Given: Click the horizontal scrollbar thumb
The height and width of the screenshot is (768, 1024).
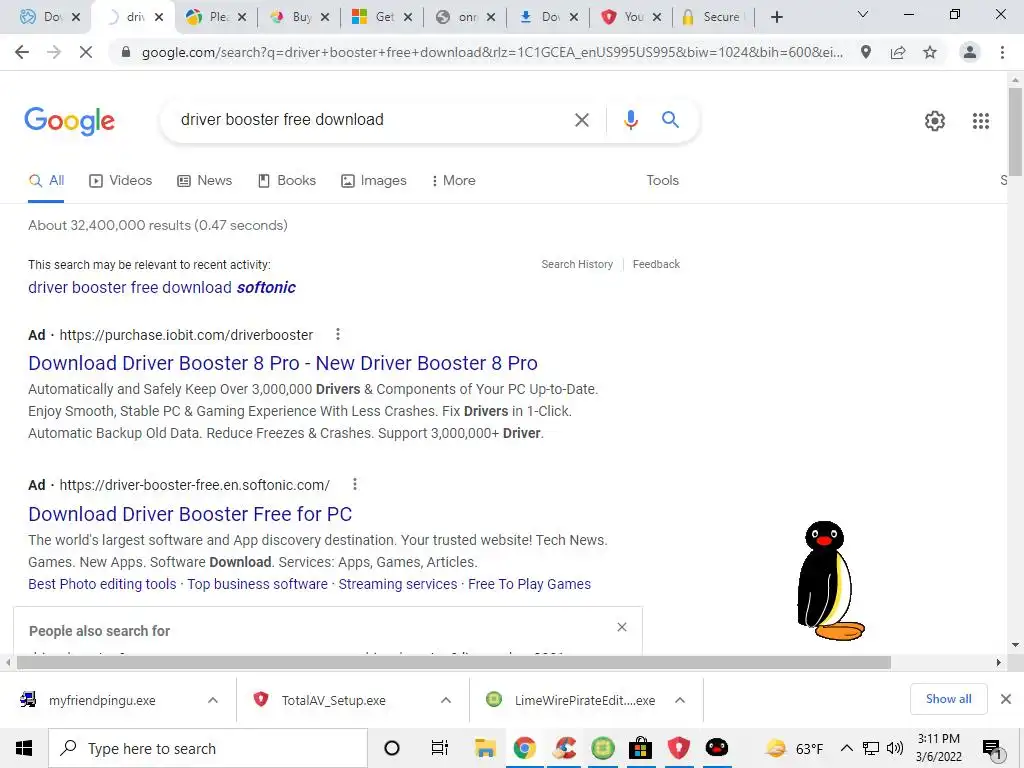Looking at the screenshot, I should (454, 663).
